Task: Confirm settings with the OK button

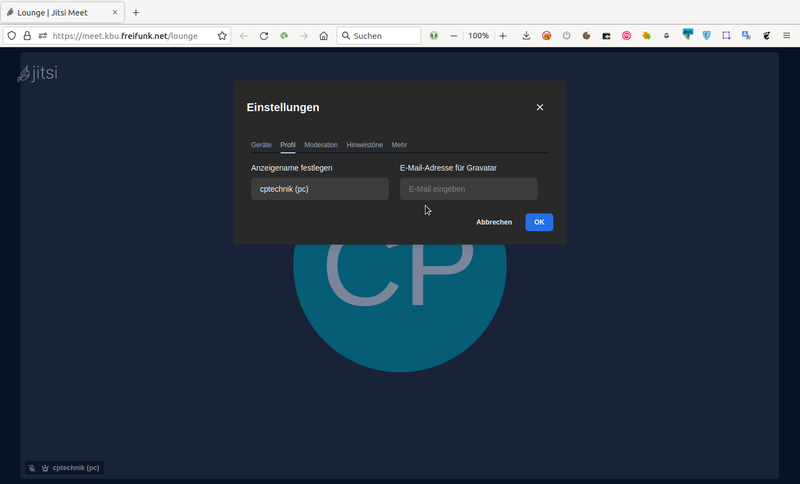Action: pyautogui.click(x=539, y=222)
